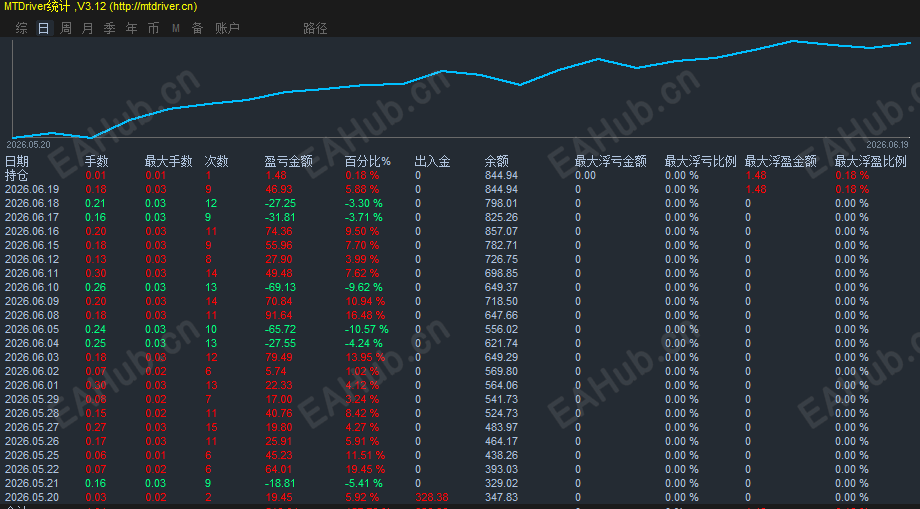Click the loss value -69.13
Image resolution: width=920 pixels, height=509 pixels.
(x=280, y=287)
